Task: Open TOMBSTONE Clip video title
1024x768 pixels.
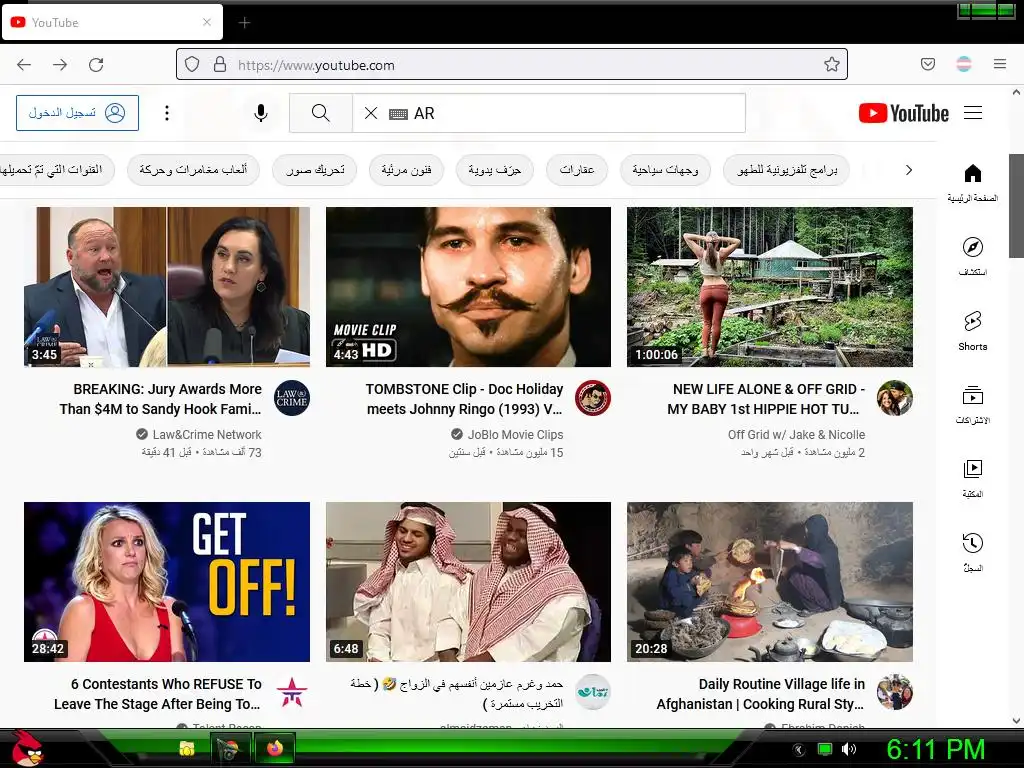Action: (464, 399)
